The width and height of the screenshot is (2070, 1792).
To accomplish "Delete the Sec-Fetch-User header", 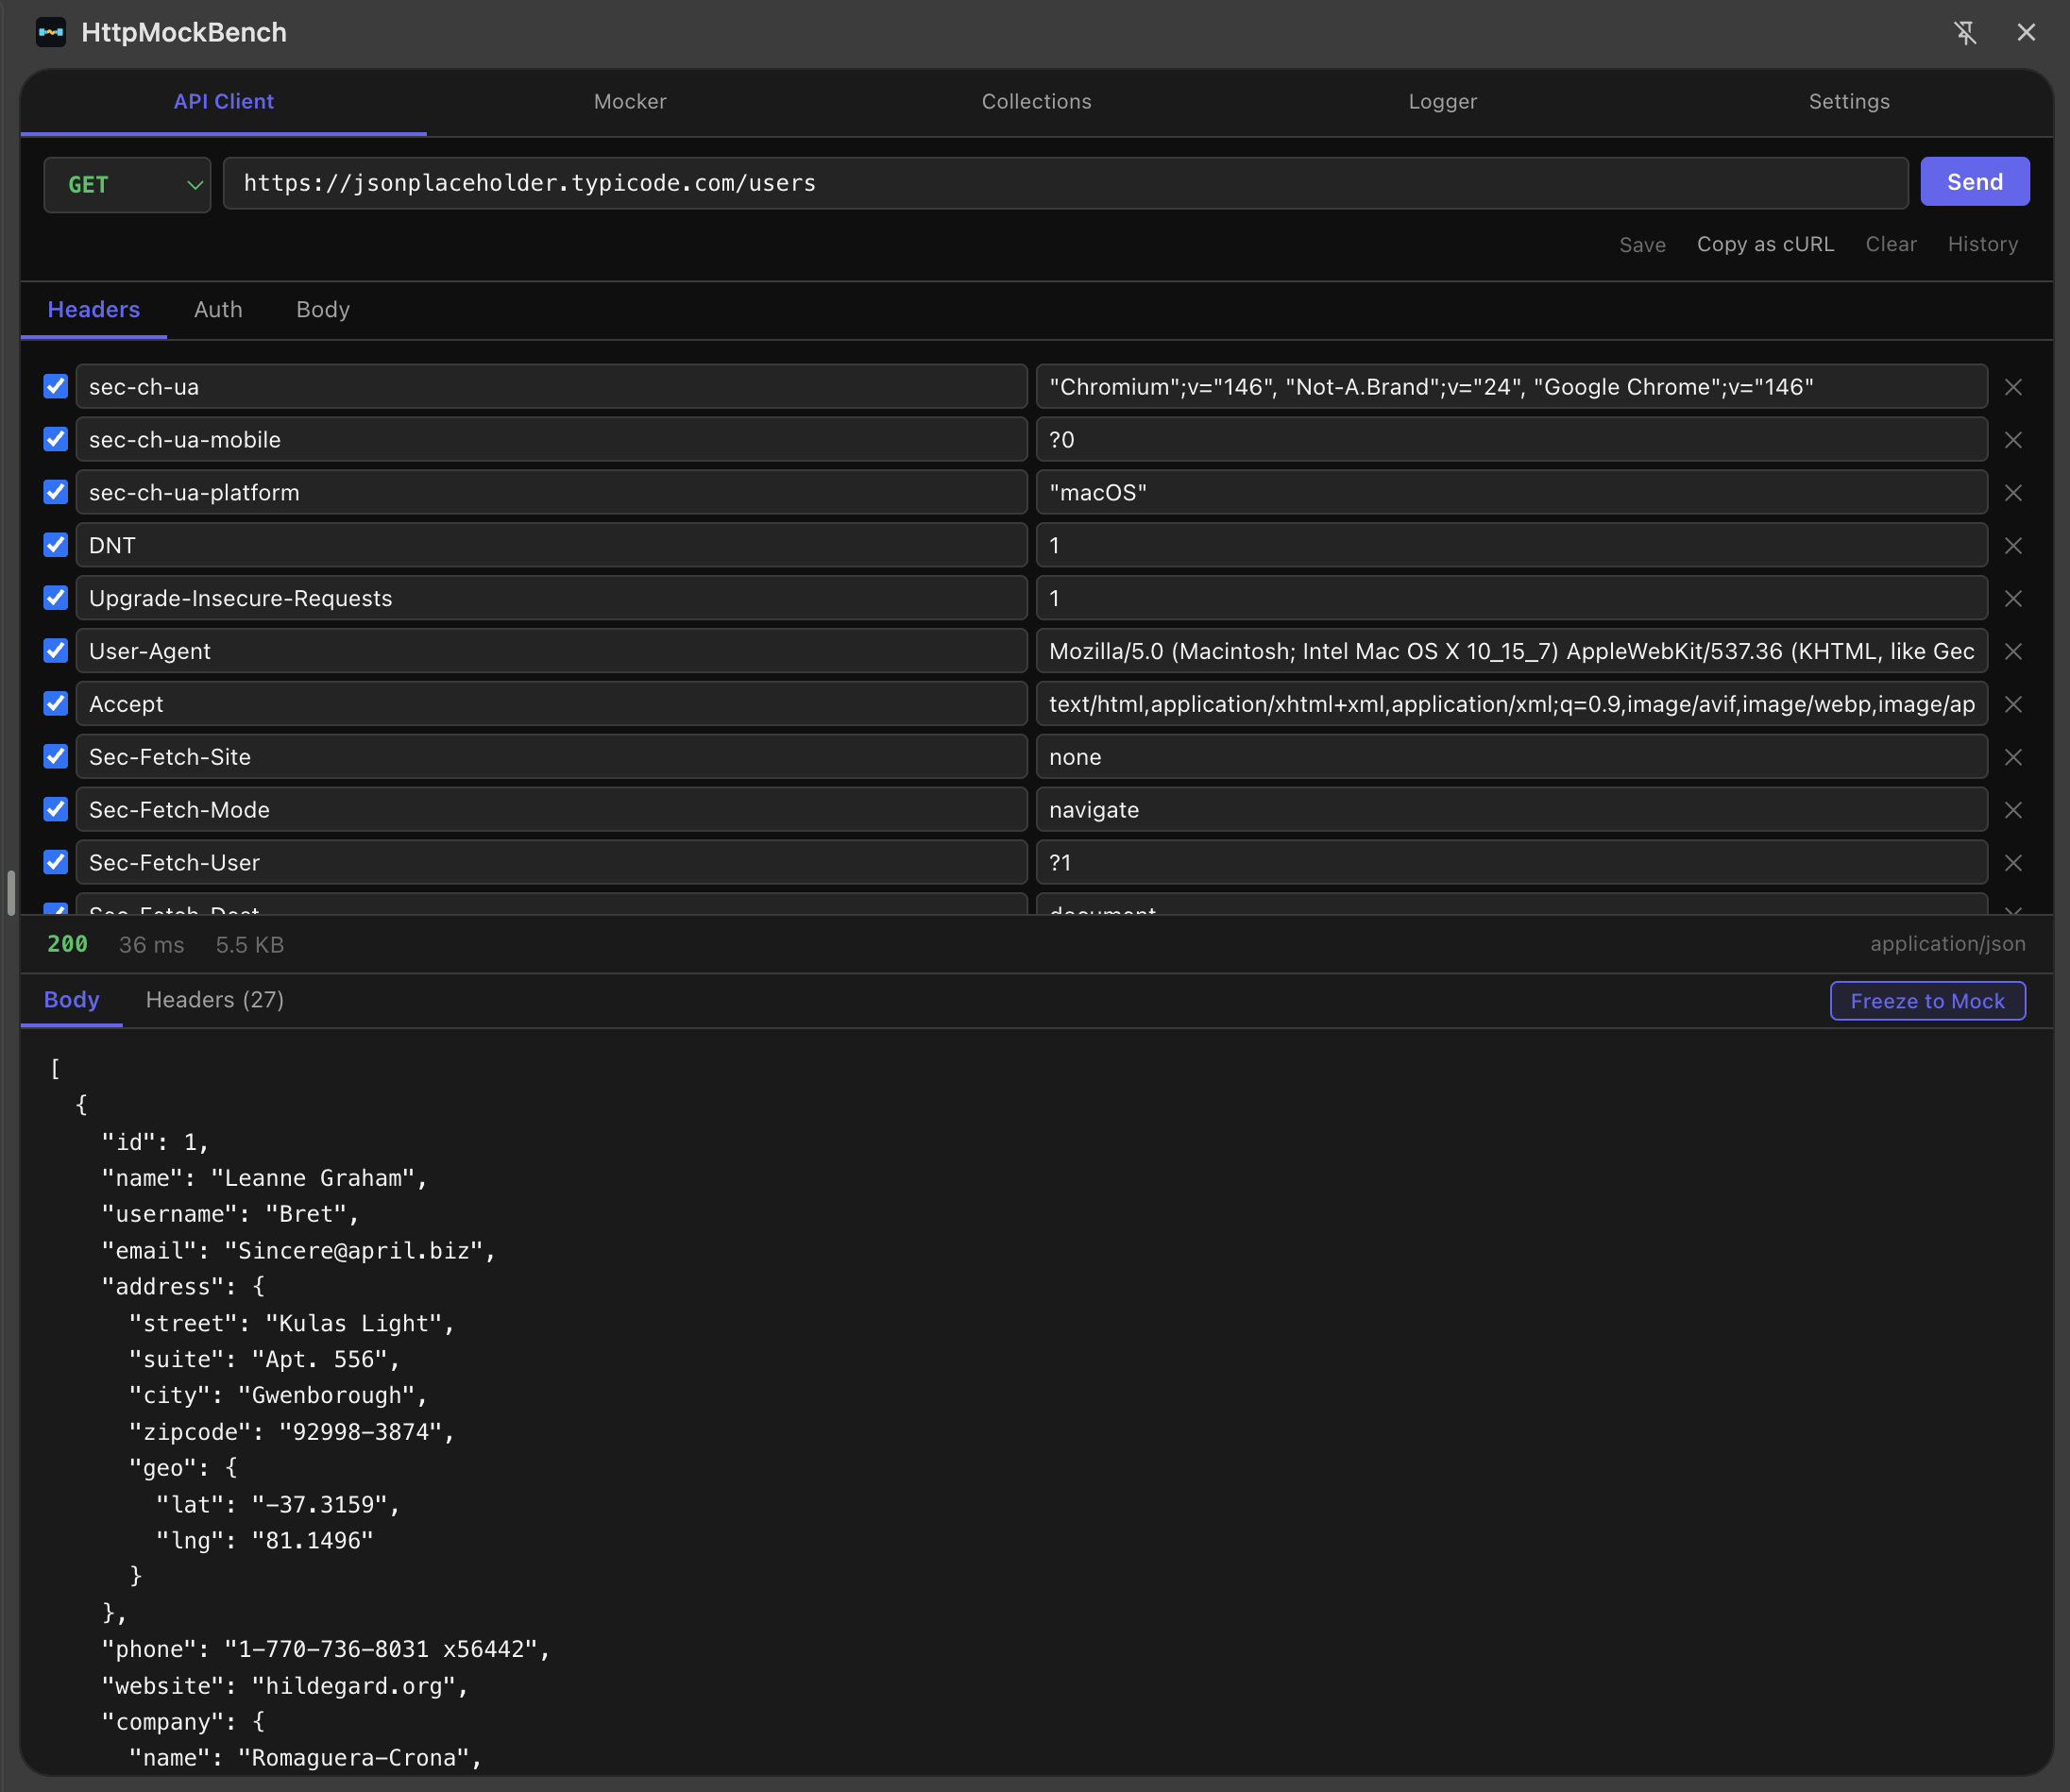I will pyautogui.click(x=2013, y=863).
